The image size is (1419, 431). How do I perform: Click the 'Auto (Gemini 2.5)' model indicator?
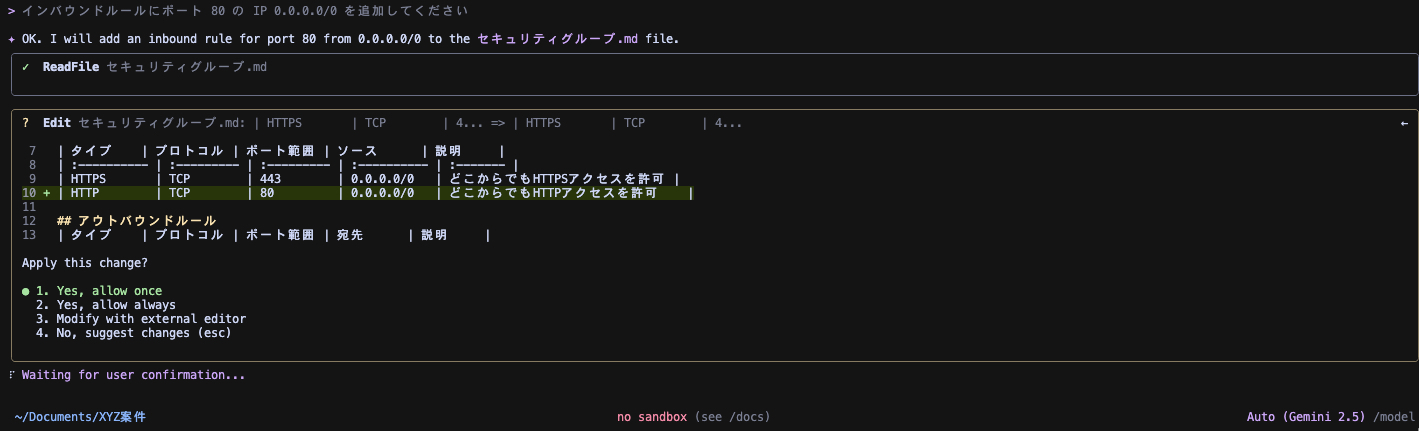point(1307,417)
